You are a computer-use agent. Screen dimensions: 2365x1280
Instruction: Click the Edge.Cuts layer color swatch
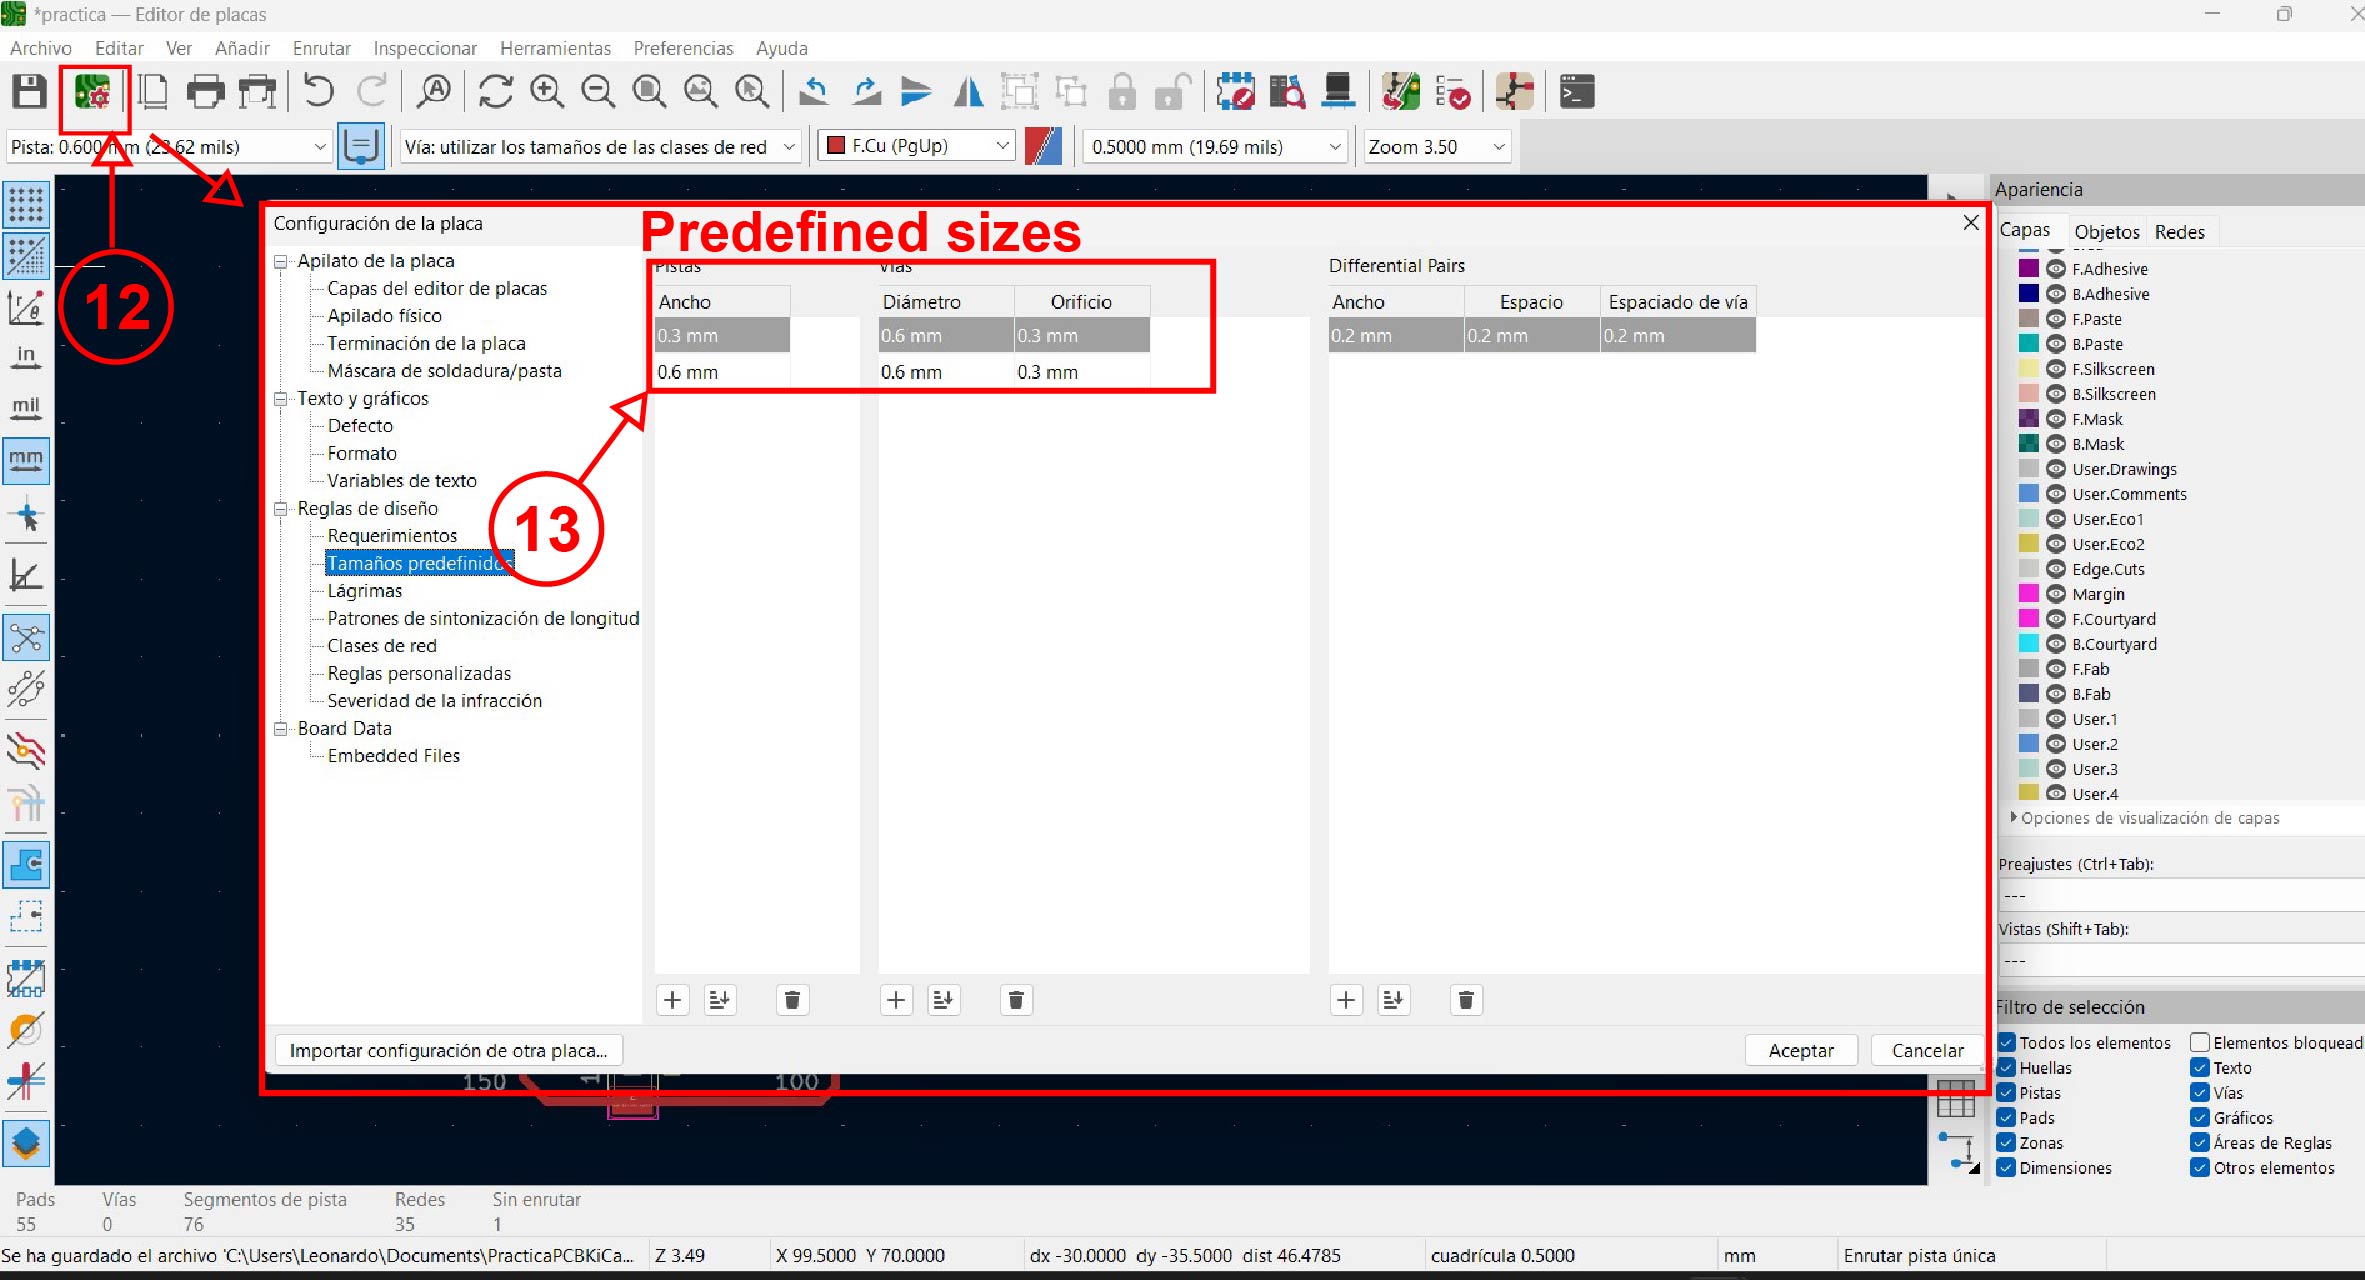point(2028,569)
